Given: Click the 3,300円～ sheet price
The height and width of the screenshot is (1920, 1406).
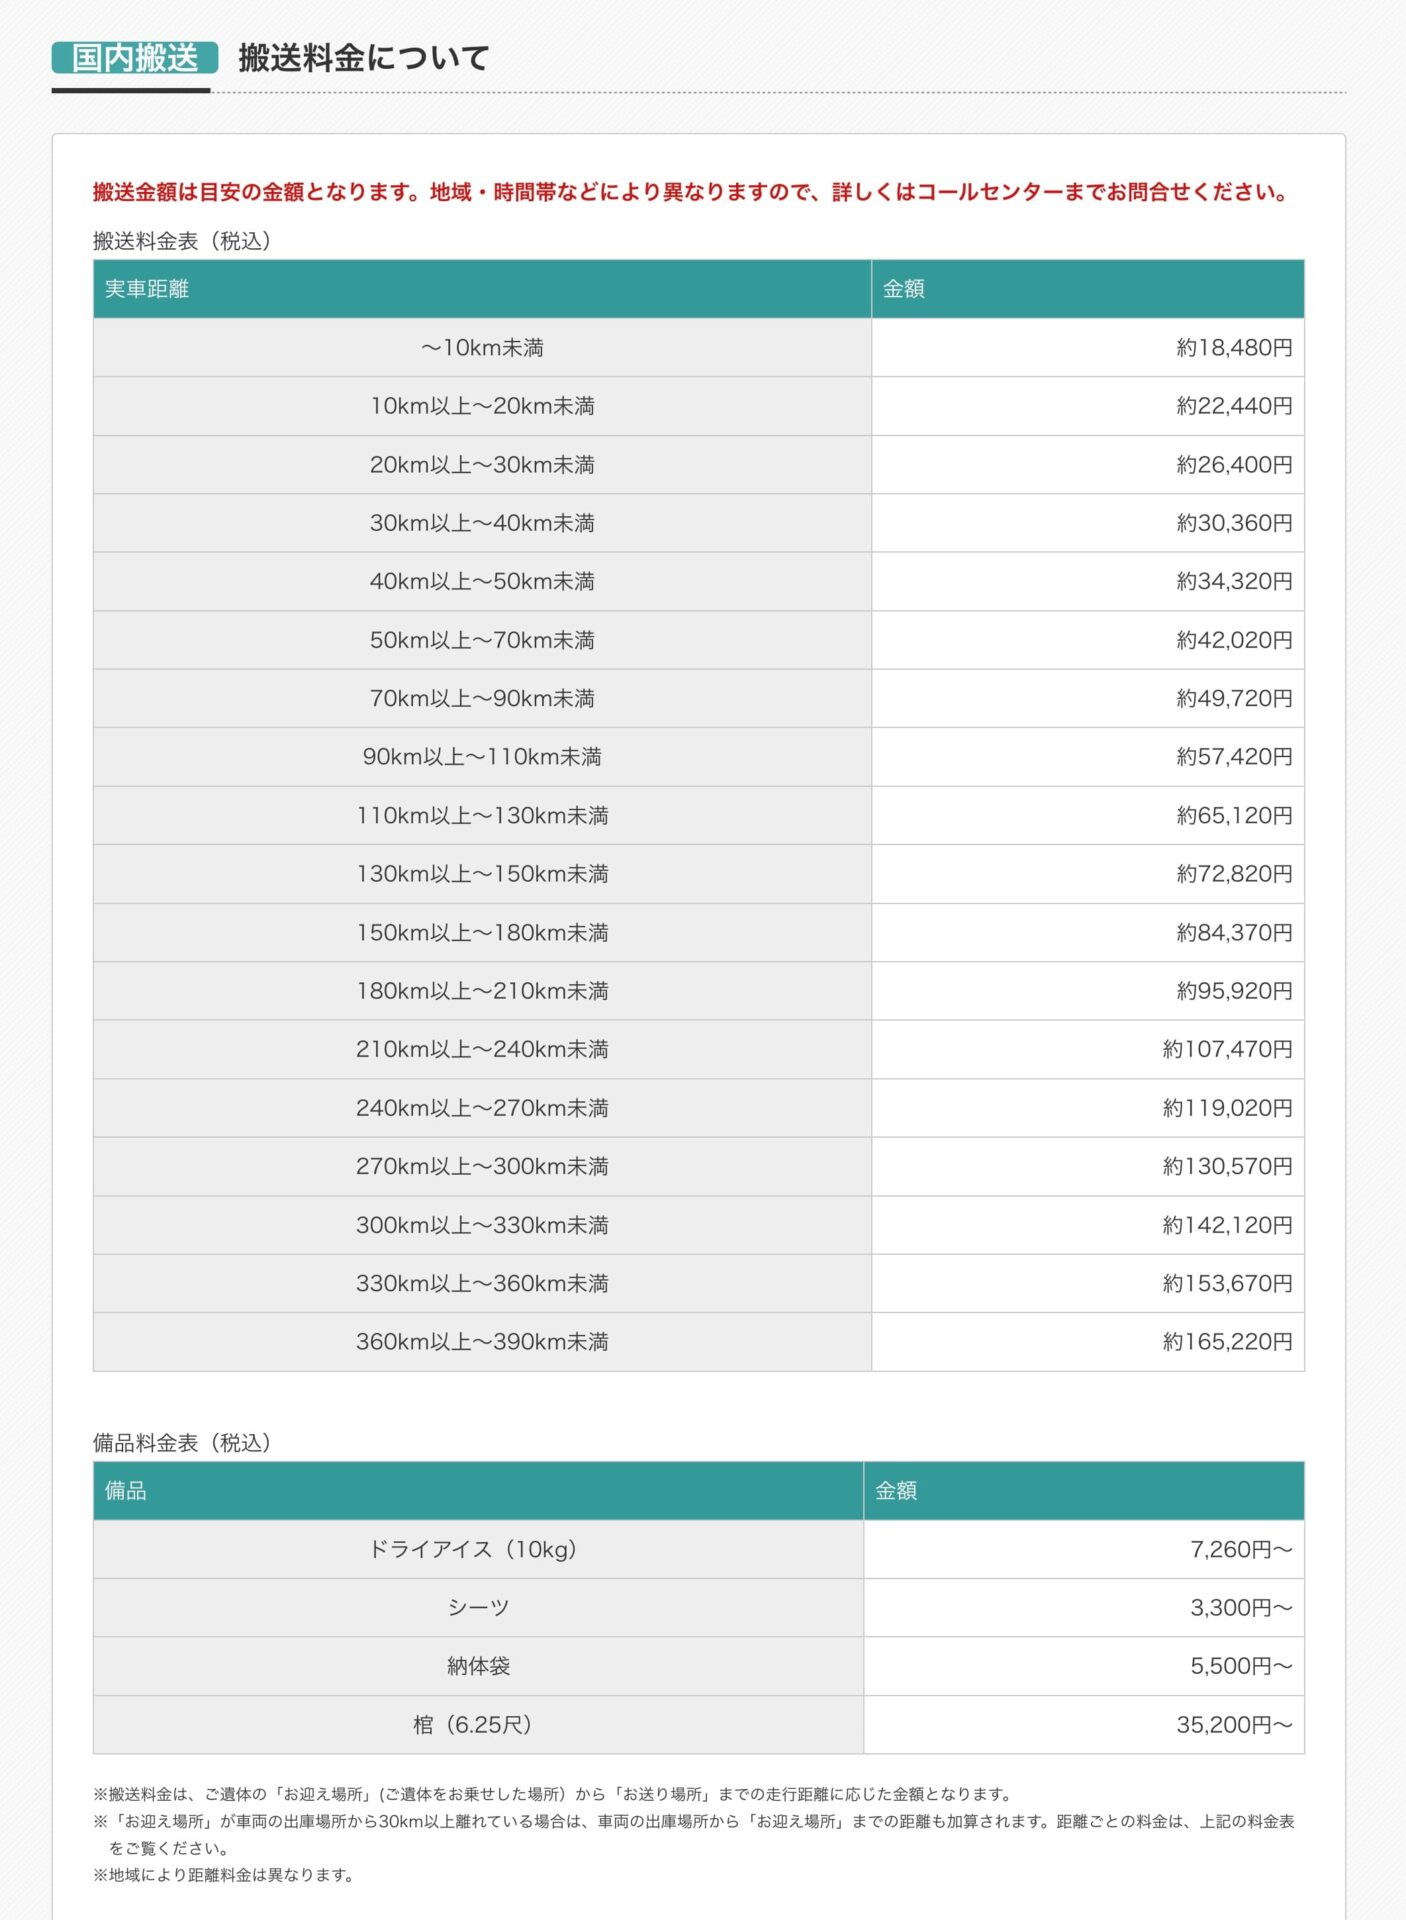Looking at the screenshot, I should pos(1084,1608).
